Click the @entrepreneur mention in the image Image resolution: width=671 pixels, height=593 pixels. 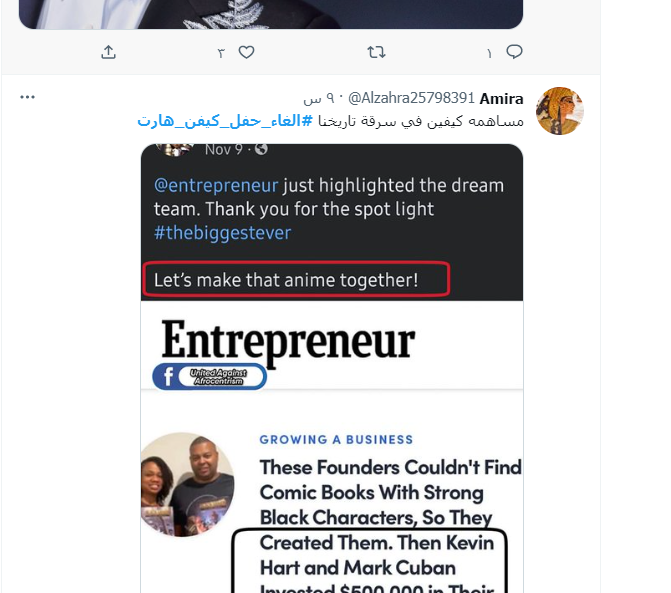[216, 186]
